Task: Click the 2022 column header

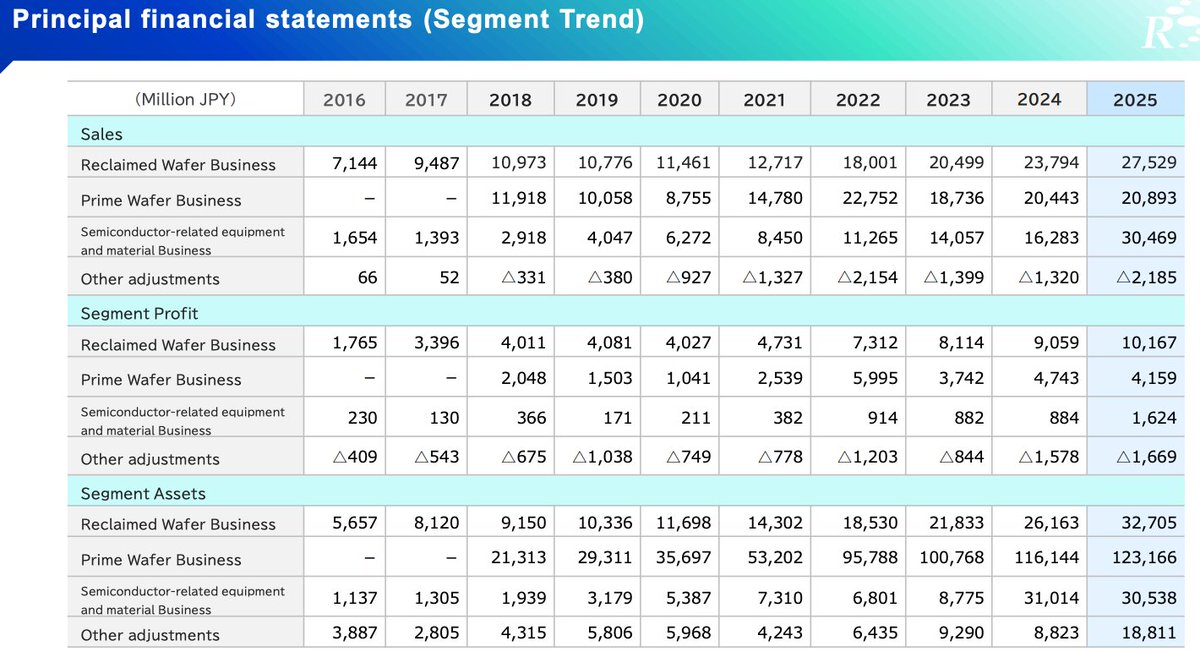Action: [858, 100]
